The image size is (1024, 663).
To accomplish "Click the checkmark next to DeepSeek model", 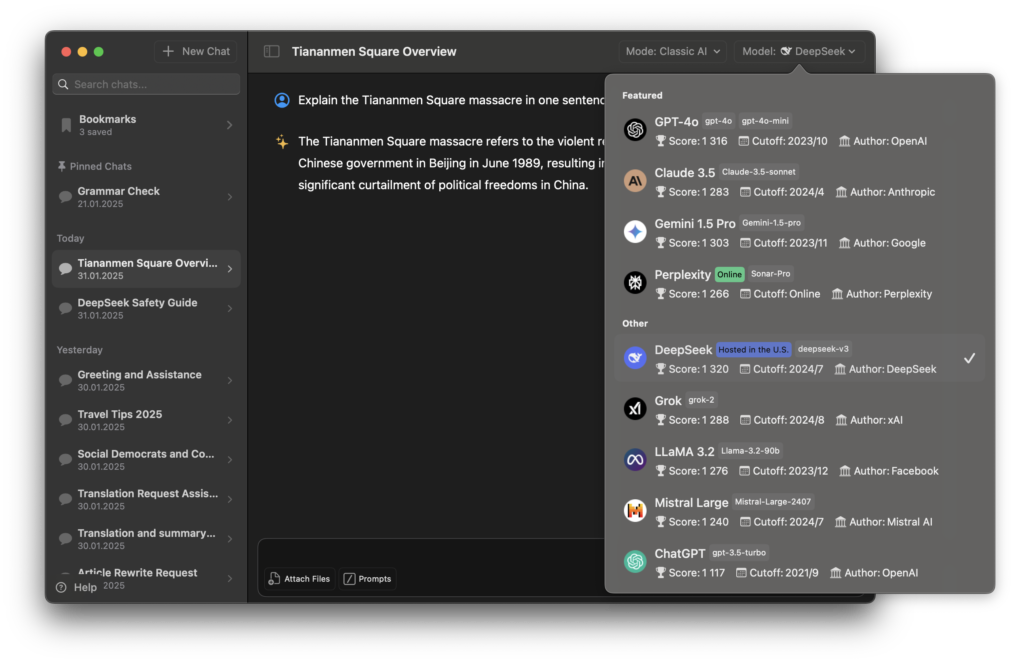I will point(970,358).
